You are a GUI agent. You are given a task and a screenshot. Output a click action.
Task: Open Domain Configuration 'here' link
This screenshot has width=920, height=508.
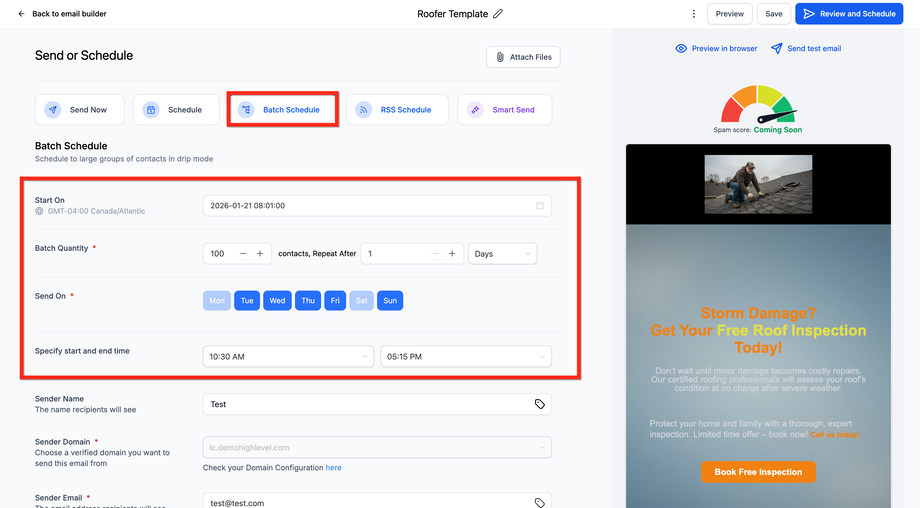coord(333,467)
